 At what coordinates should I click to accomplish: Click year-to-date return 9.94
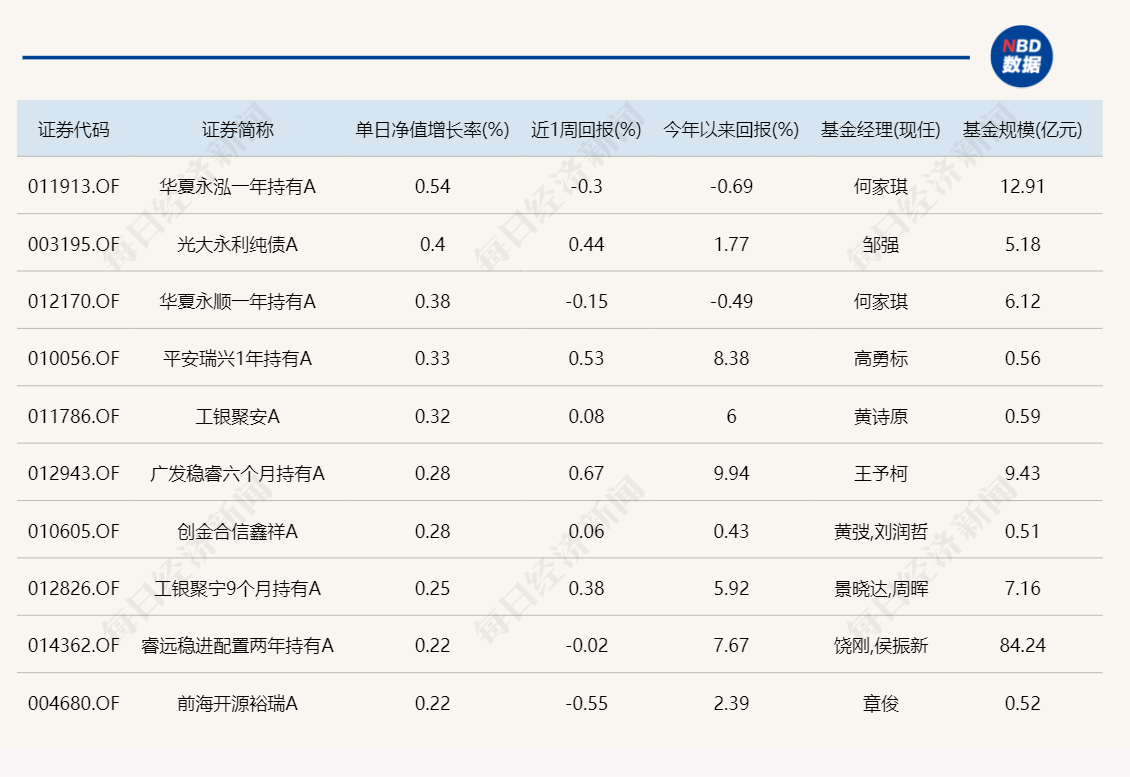pyautogui.click(x=731, y=474)
